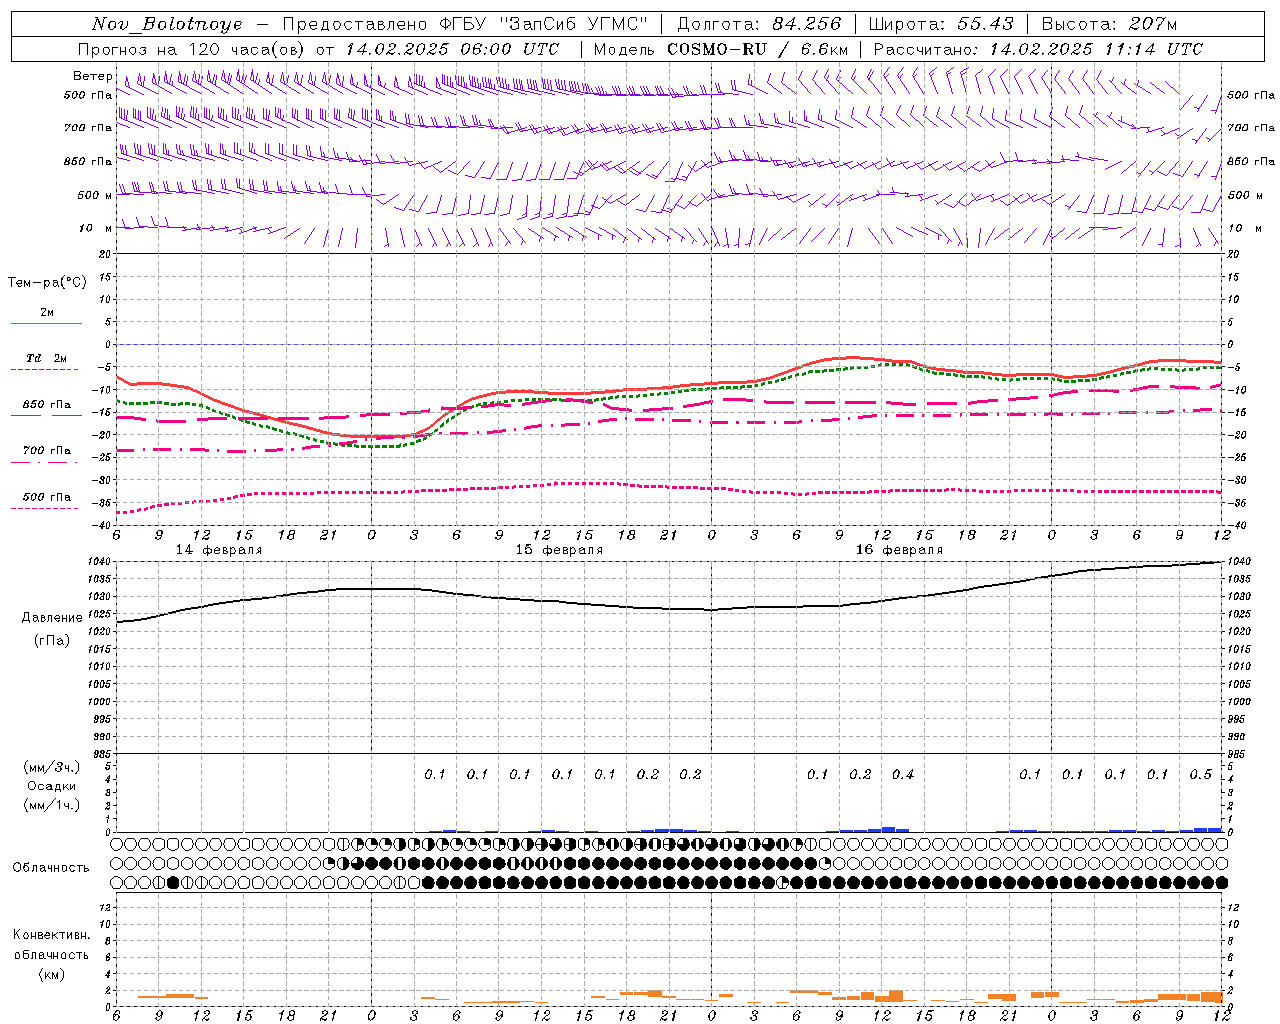Image resolution: width=1280 pixels, height=1024 pixels.
Task: Click the 15 февраля date label
Action: coord(559,550)
